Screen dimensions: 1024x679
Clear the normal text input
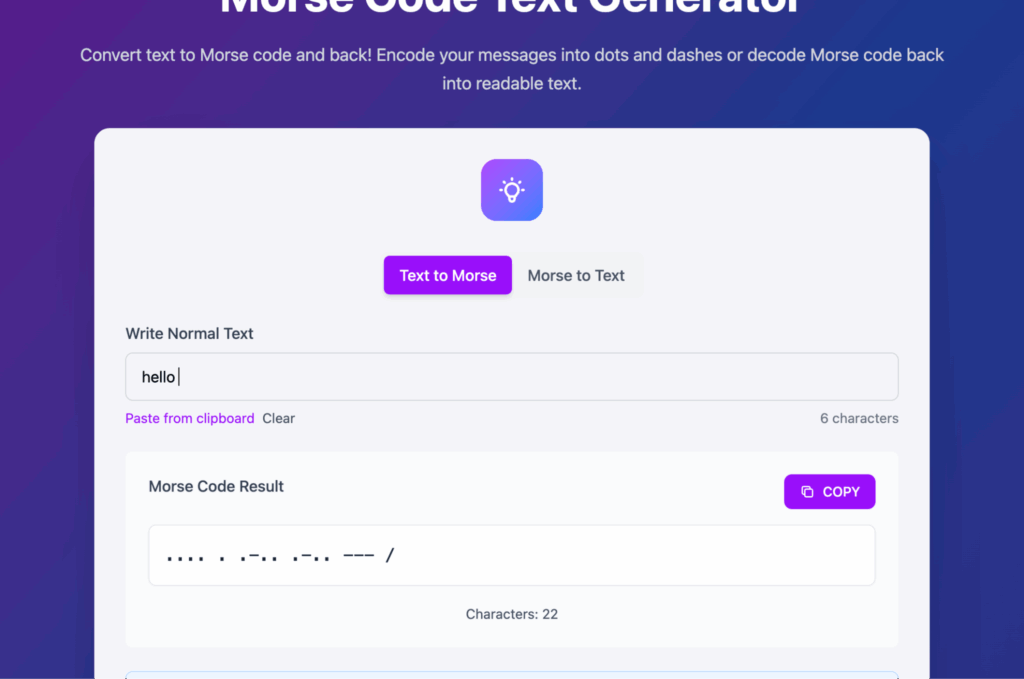click(278, 418)
